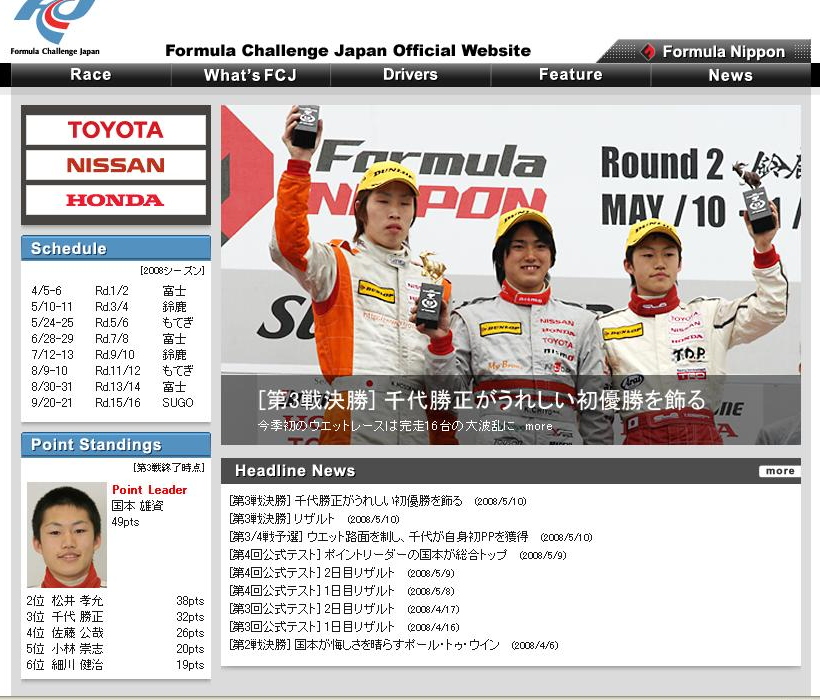Select schedule row 5/24-25 Rd.5/6
This screenshot has width=820, height=700.
pos(112,323)
